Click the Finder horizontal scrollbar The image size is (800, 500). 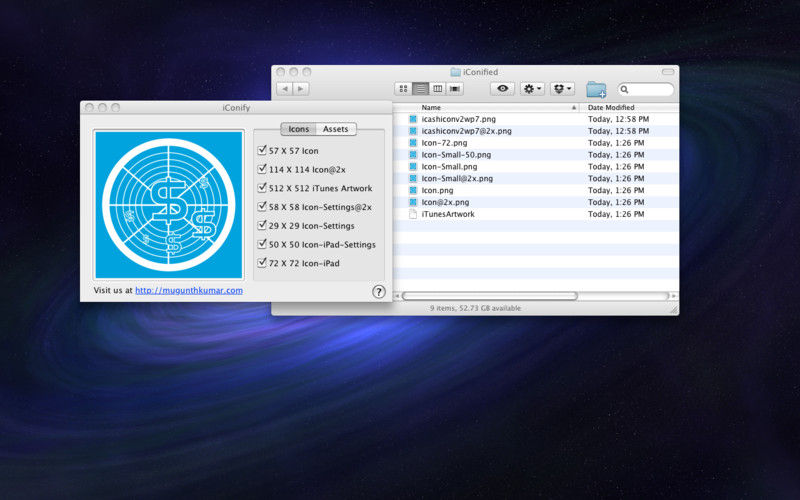pyautogui.click(x=490, y=296)
